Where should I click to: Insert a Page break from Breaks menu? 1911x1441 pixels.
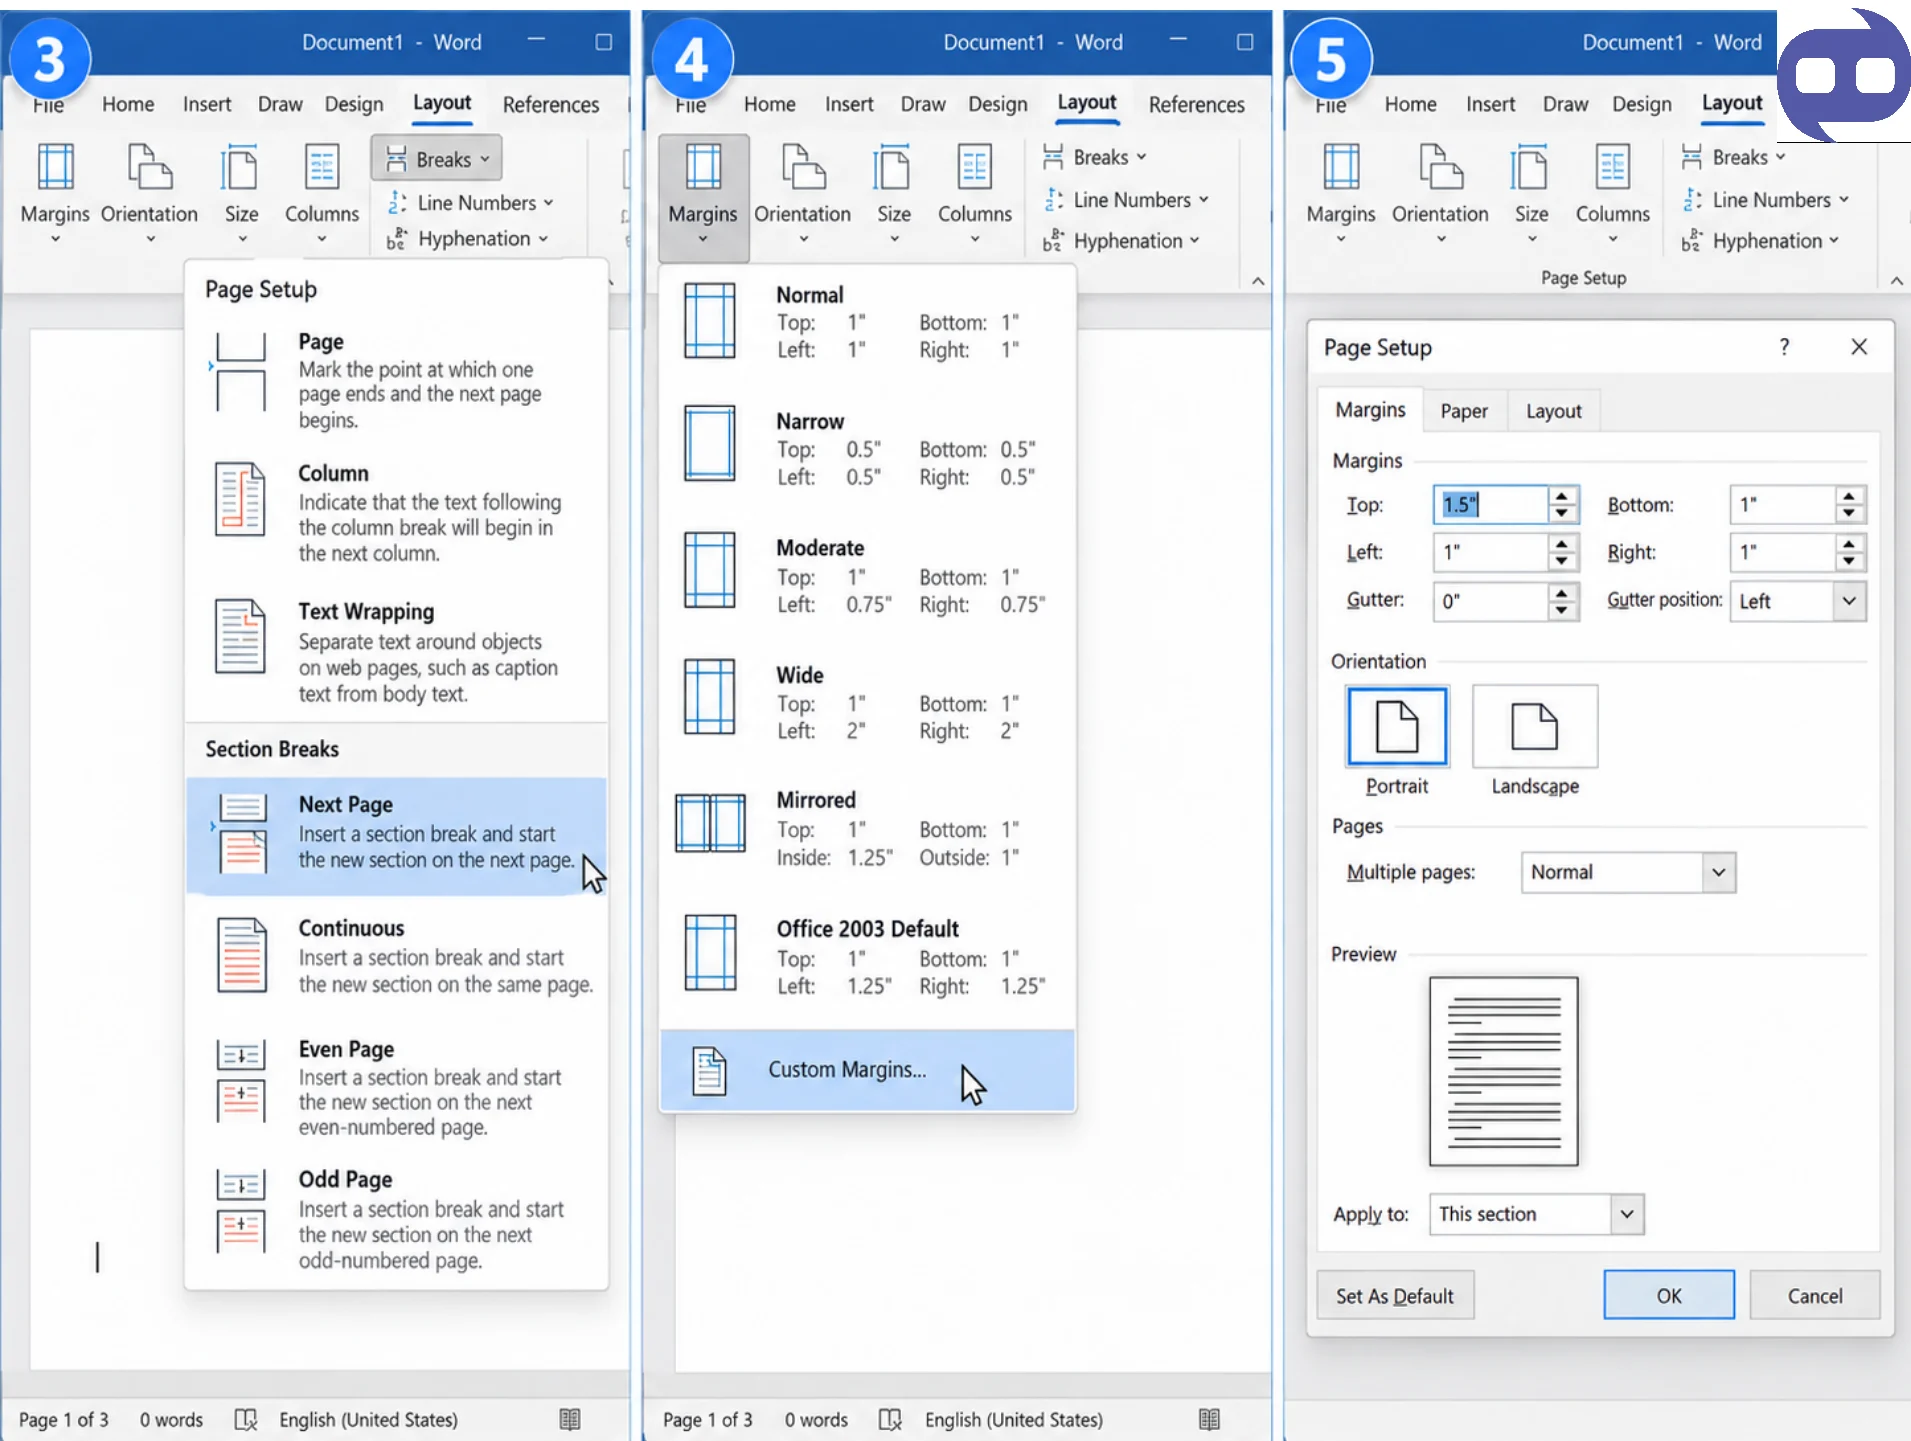tap(397, 380)
